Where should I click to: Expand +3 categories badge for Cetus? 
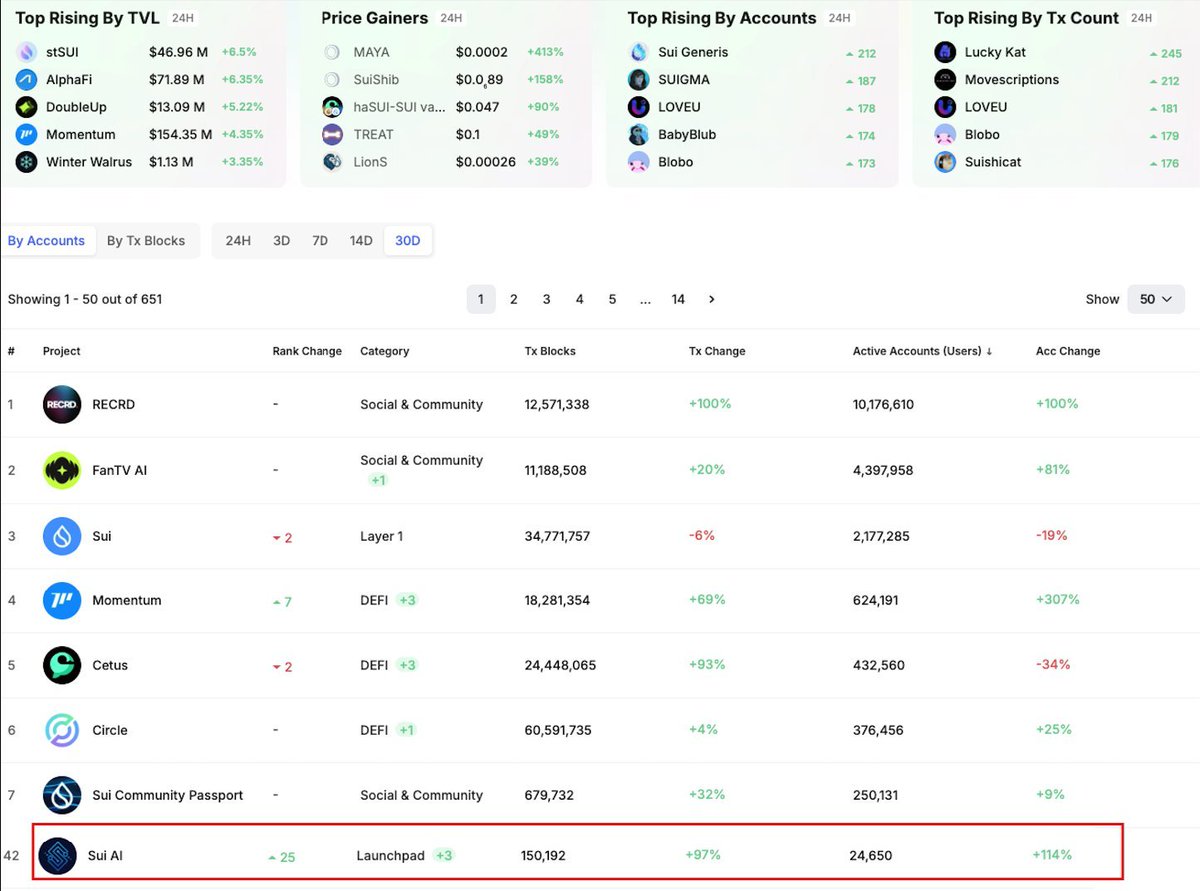407,665
